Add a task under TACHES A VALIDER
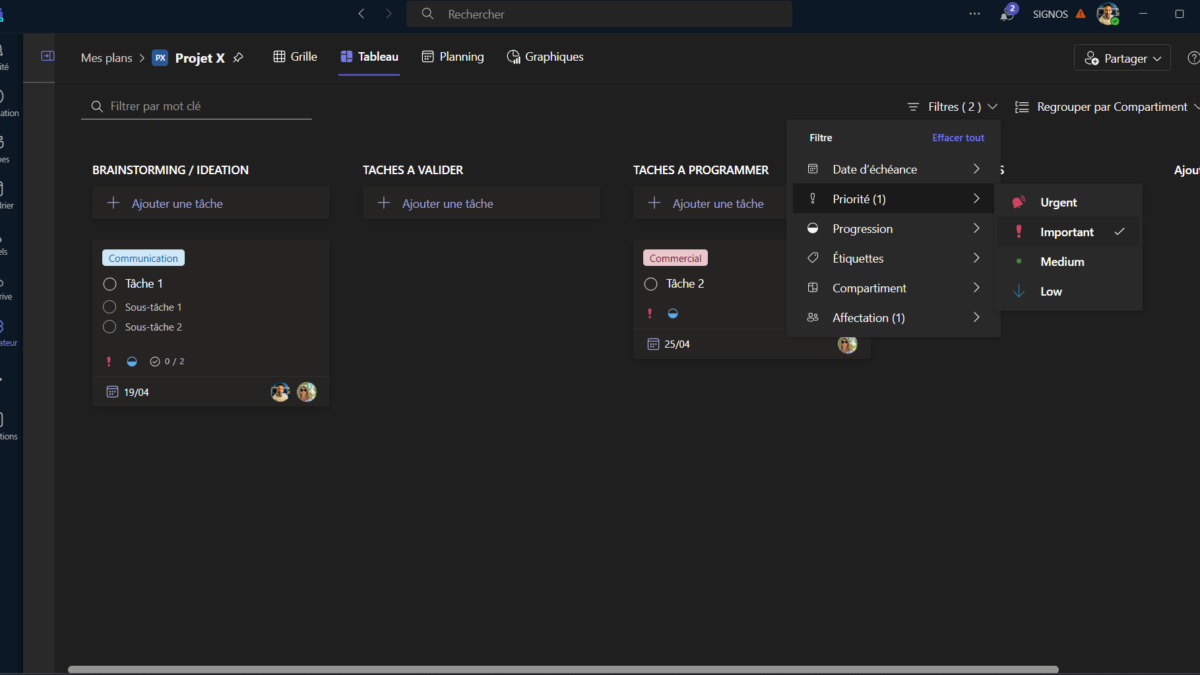 pyautogui.click(x=481, y=204)
